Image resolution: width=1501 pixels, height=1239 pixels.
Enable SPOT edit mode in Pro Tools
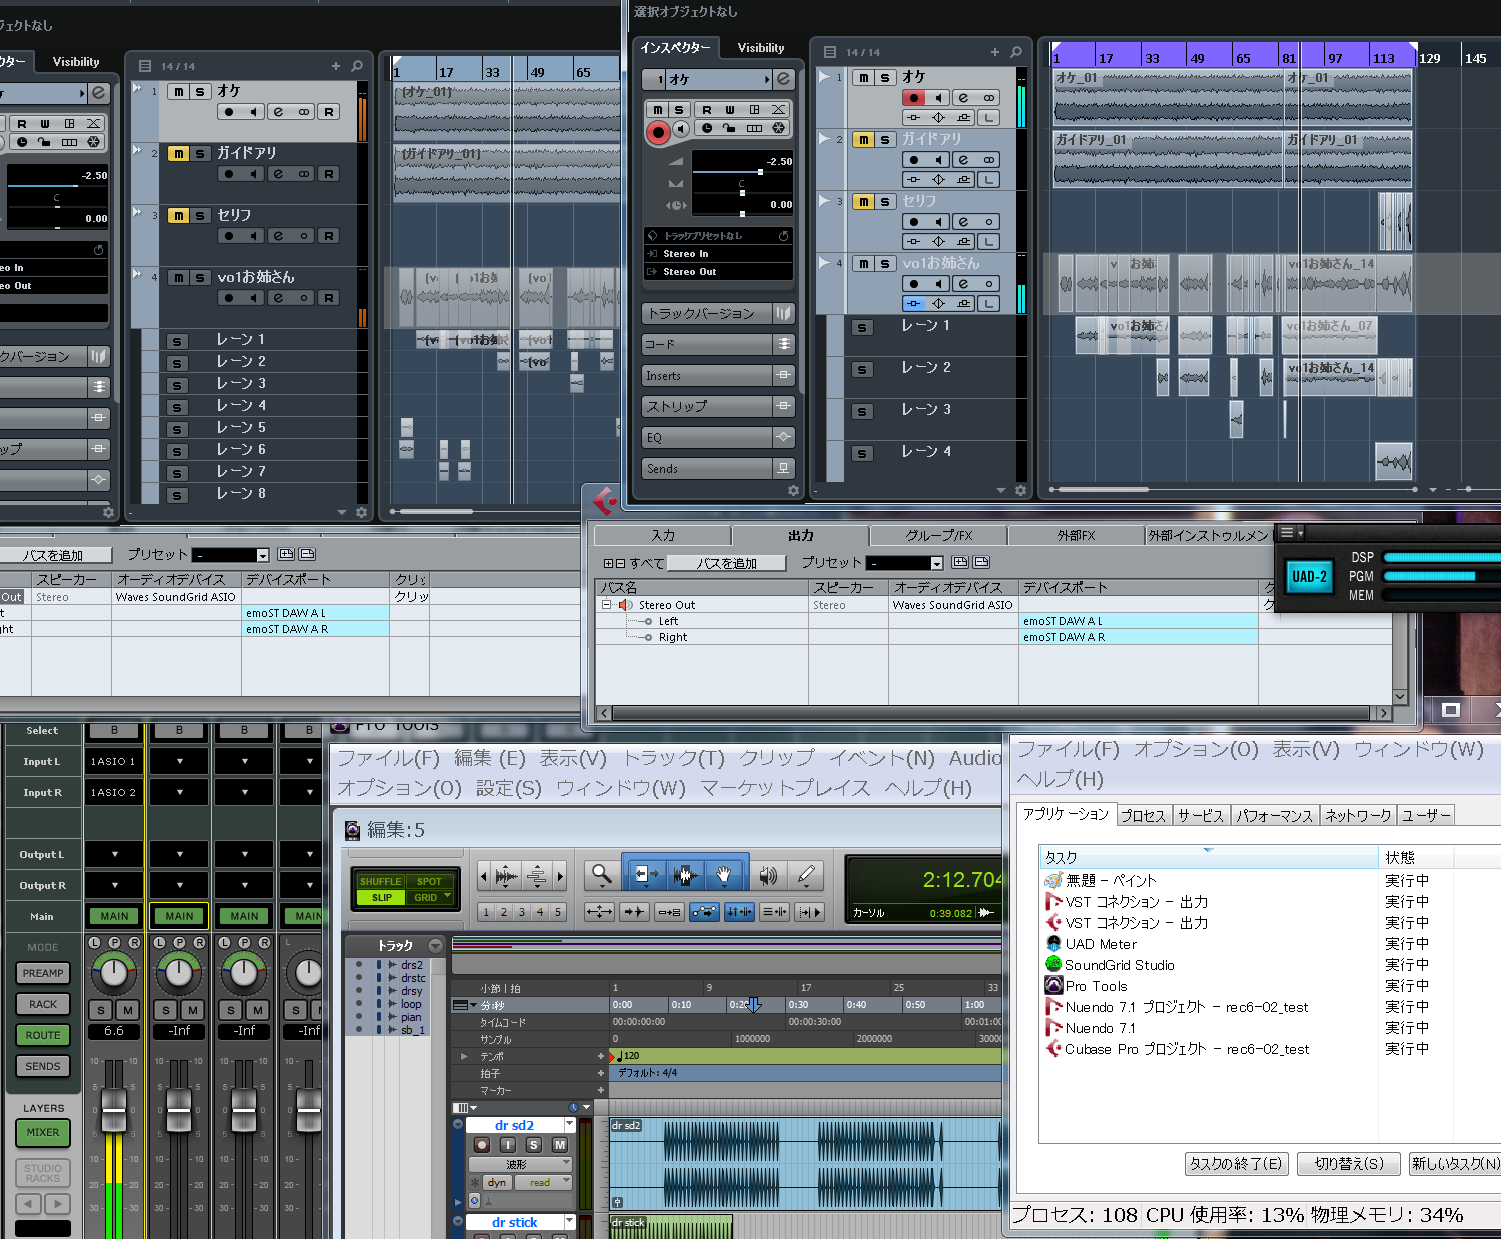(429, 882)
